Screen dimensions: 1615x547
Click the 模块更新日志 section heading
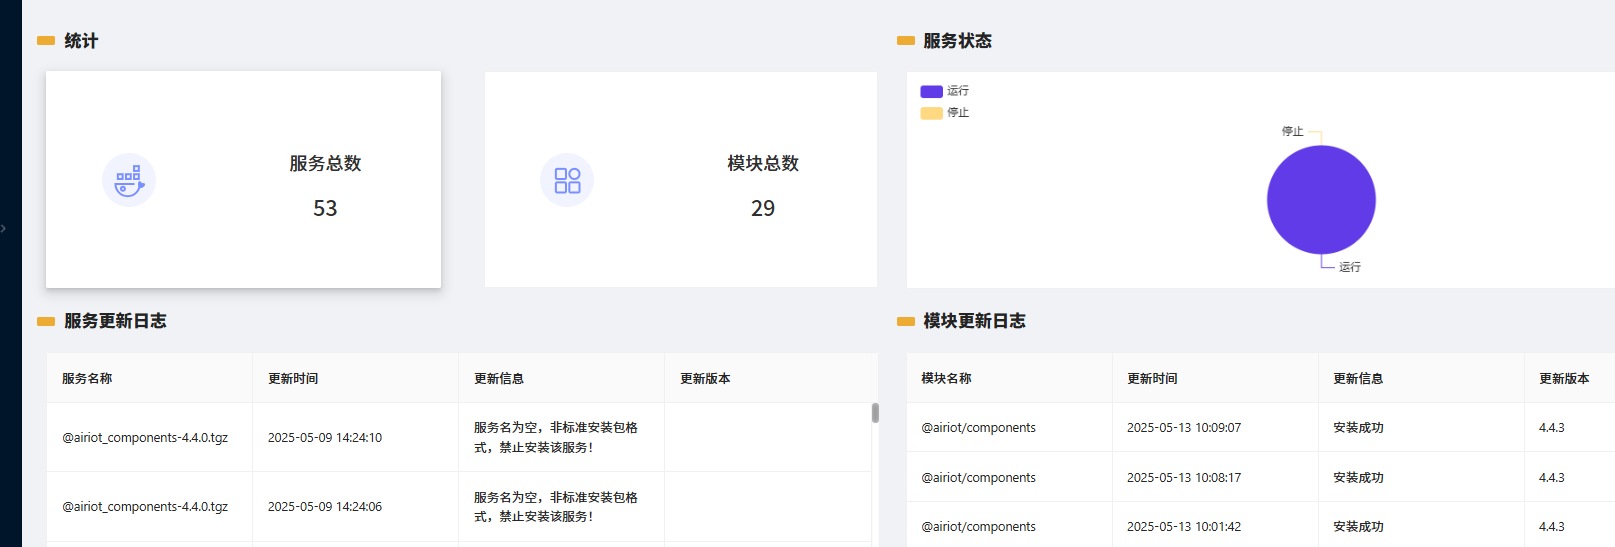click(x=974, y=321)
